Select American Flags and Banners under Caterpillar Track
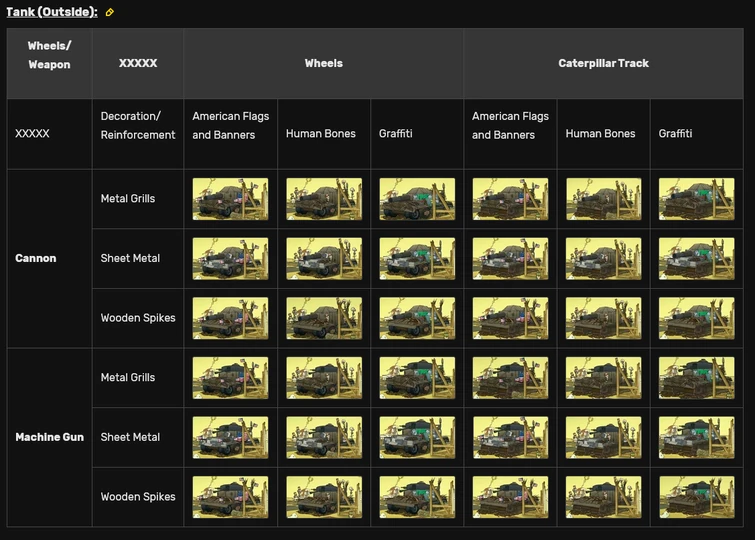Image resolution: width=755 pixels, height=540 pixels. [x=510, y=134]
